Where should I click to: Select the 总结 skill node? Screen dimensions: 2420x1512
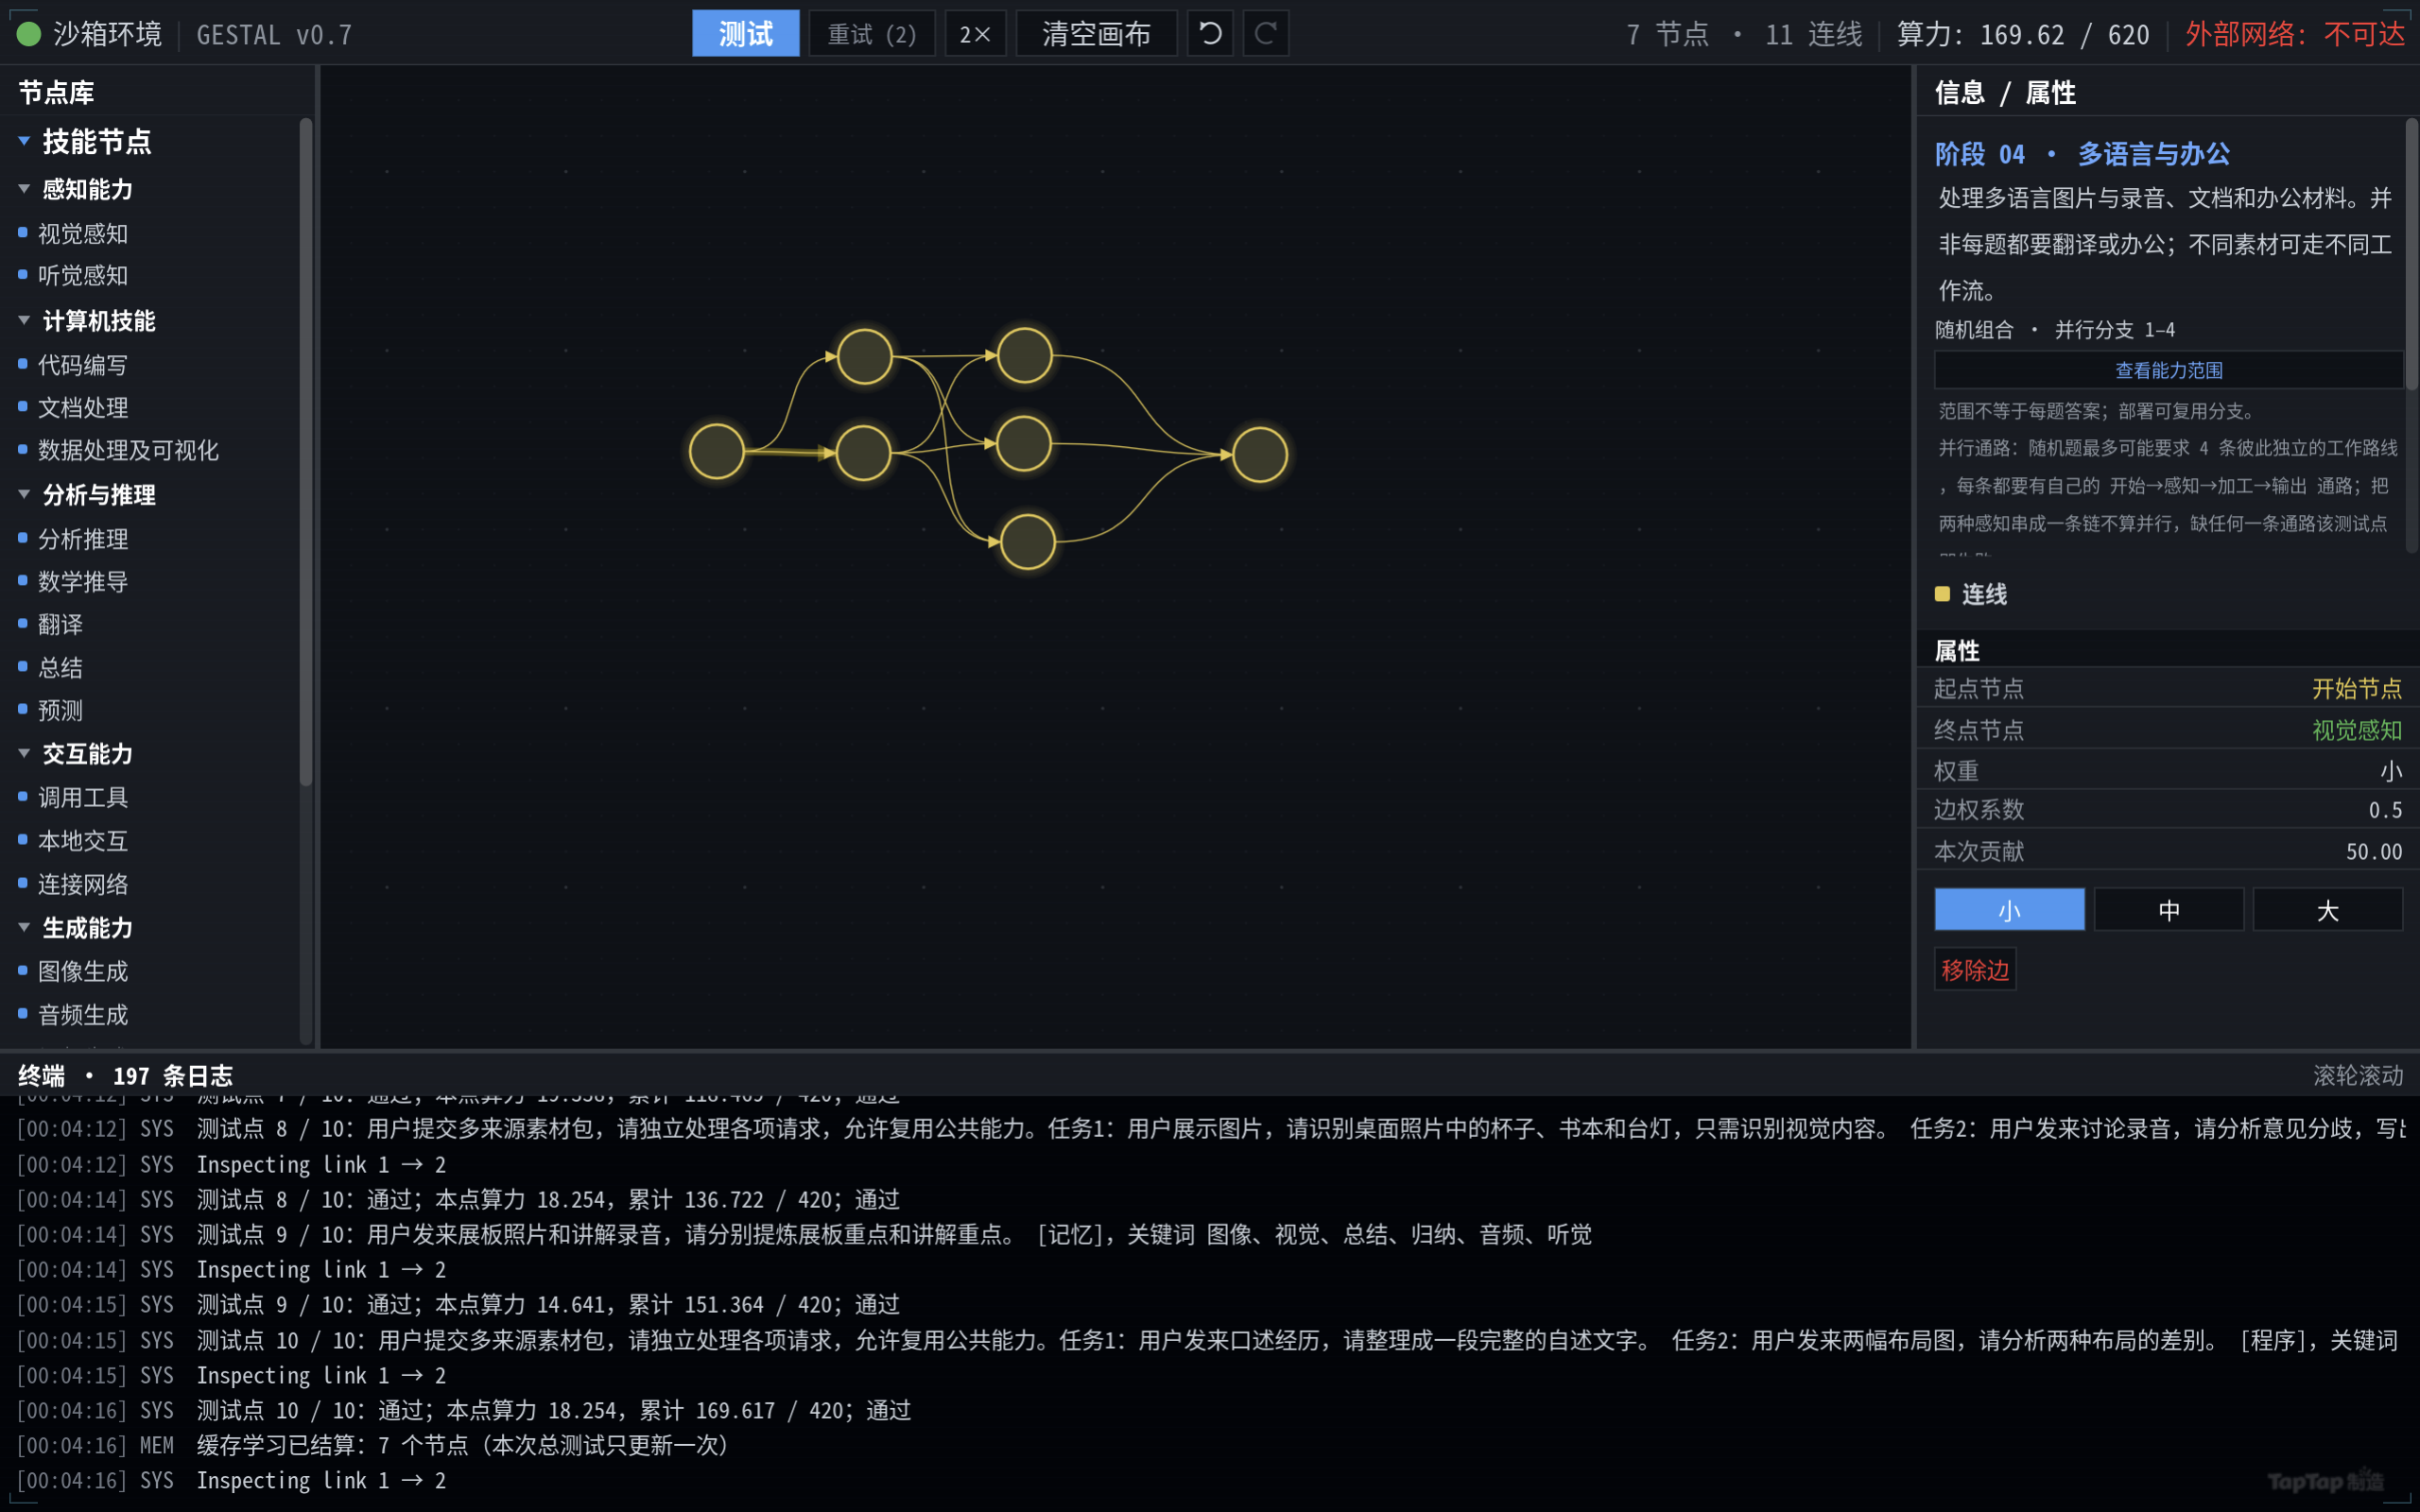point(60,667)
